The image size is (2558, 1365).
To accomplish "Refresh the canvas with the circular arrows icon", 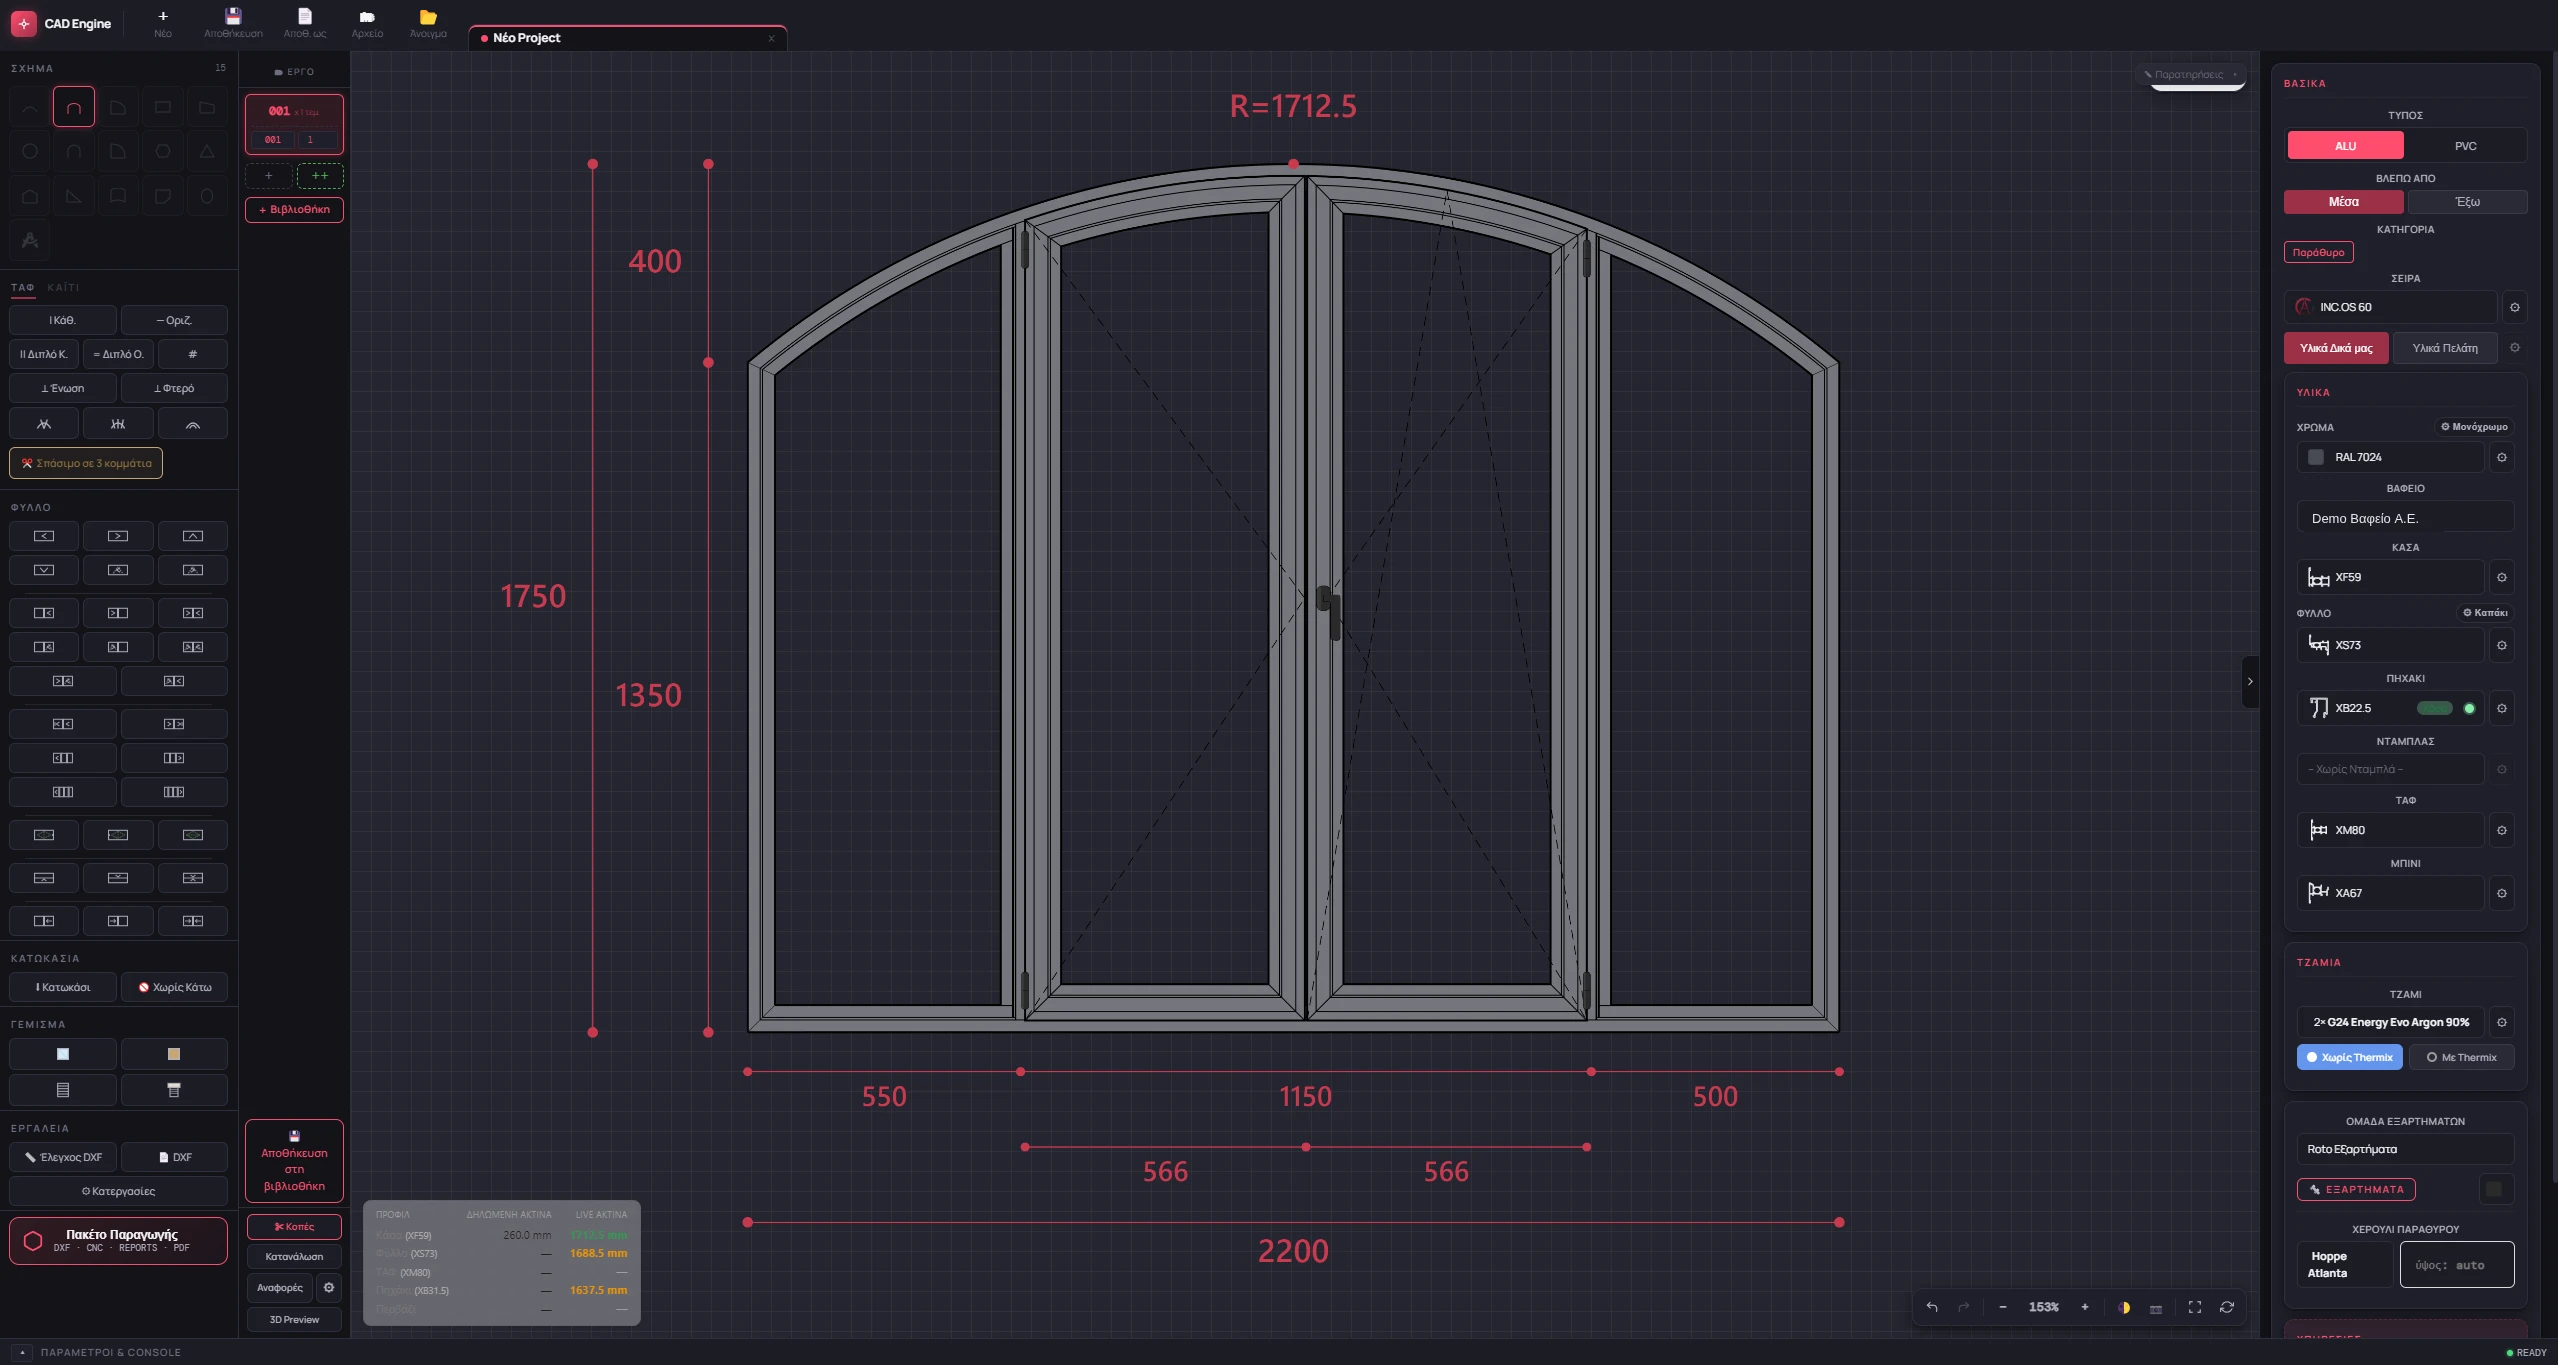I will (2227, 1307).
